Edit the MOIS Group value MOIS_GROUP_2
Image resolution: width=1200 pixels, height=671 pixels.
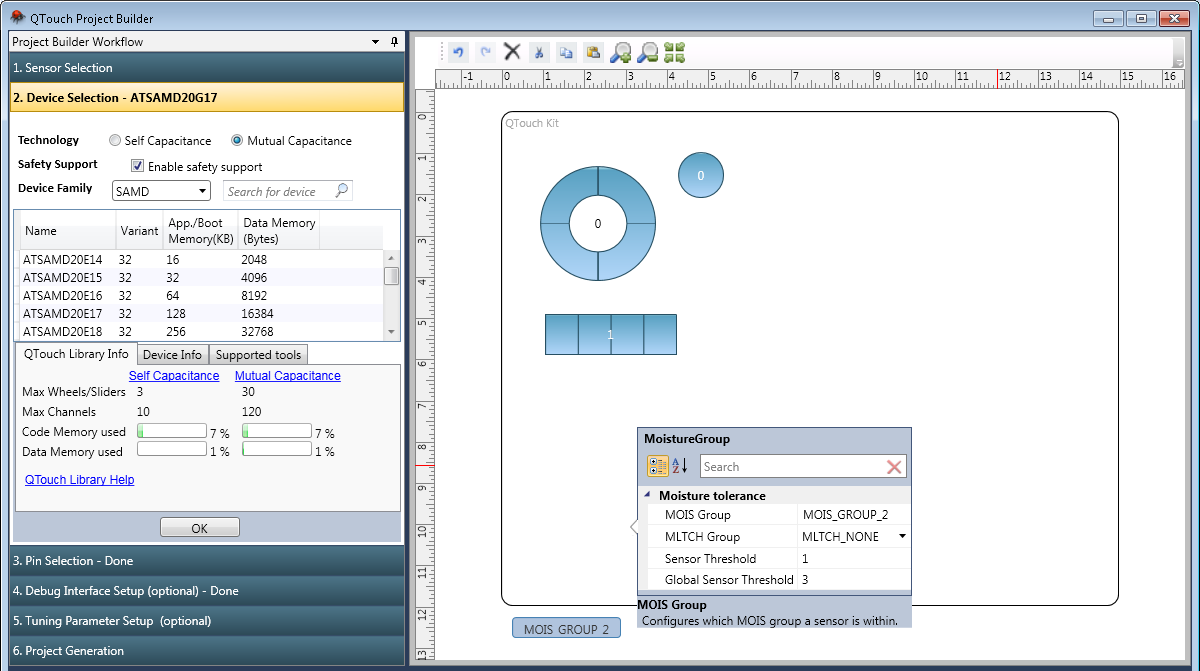[x=854, y=515]
